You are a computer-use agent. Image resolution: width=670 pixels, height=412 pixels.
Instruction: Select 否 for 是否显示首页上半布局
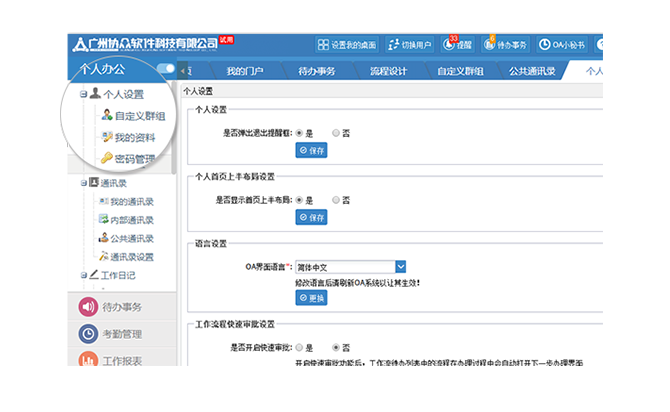[336, 200]
